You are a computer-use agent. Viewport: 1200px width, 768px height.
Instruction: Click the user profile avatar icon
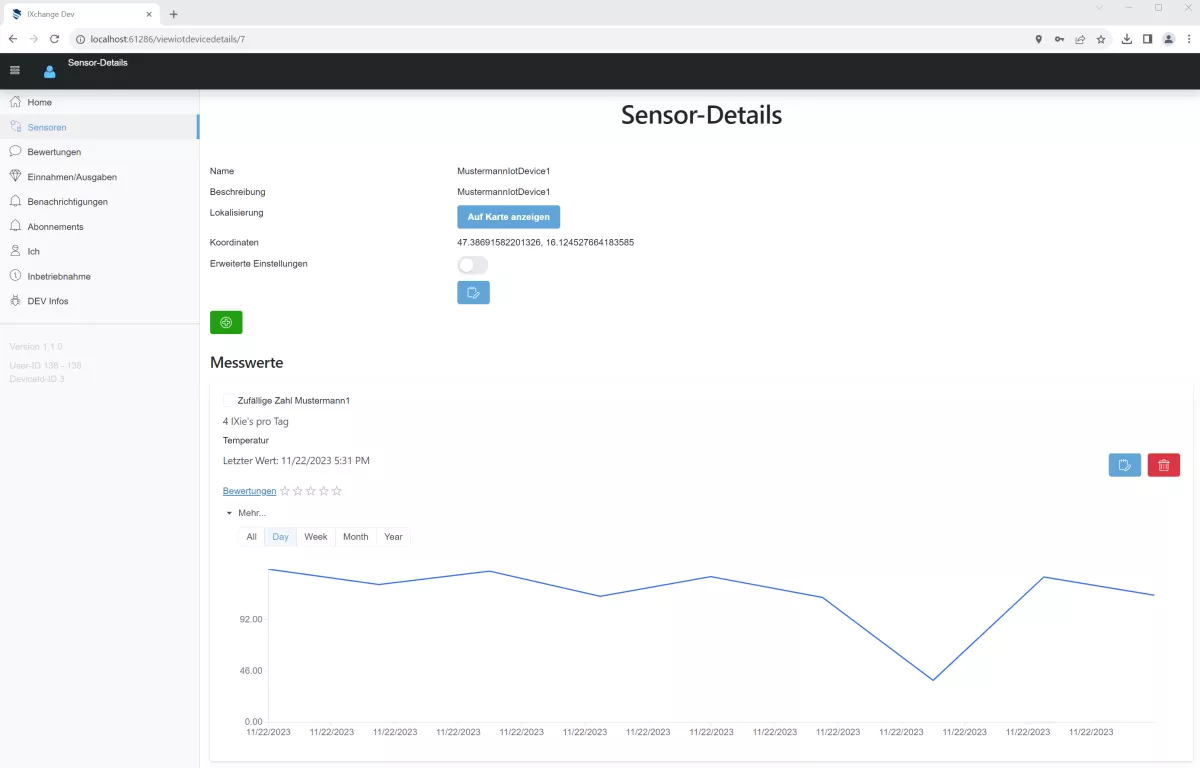pyautogui.click(x=49, y=71)
